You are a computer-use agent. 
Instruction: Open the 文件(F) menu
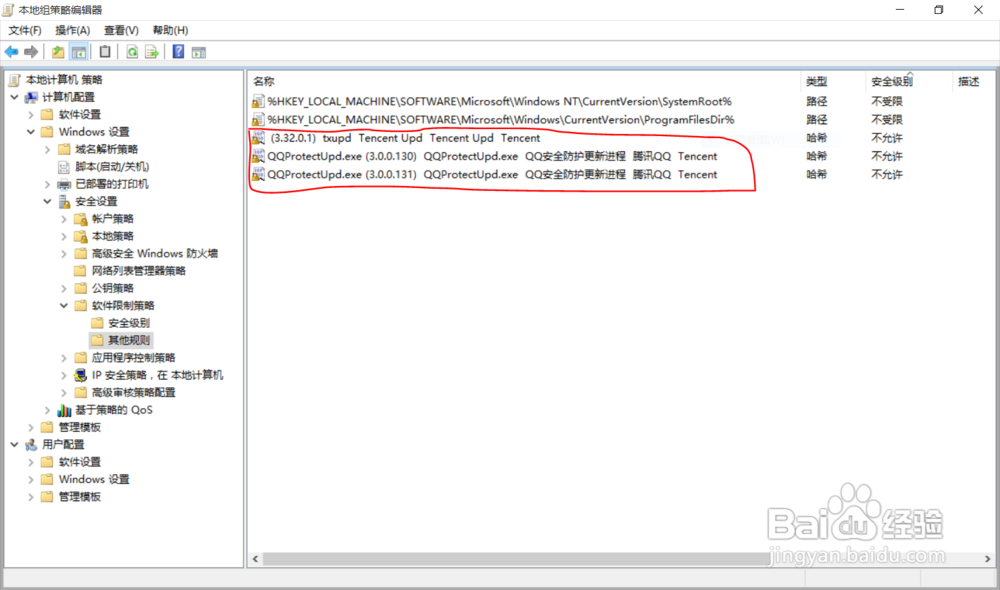(25, 31)
